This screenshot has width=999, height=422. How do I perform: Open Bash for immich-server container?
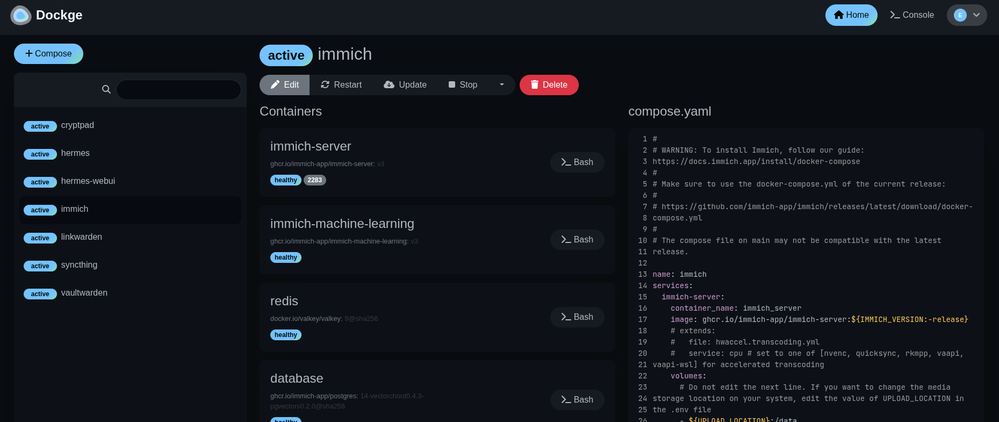click(x=577, y=162)
